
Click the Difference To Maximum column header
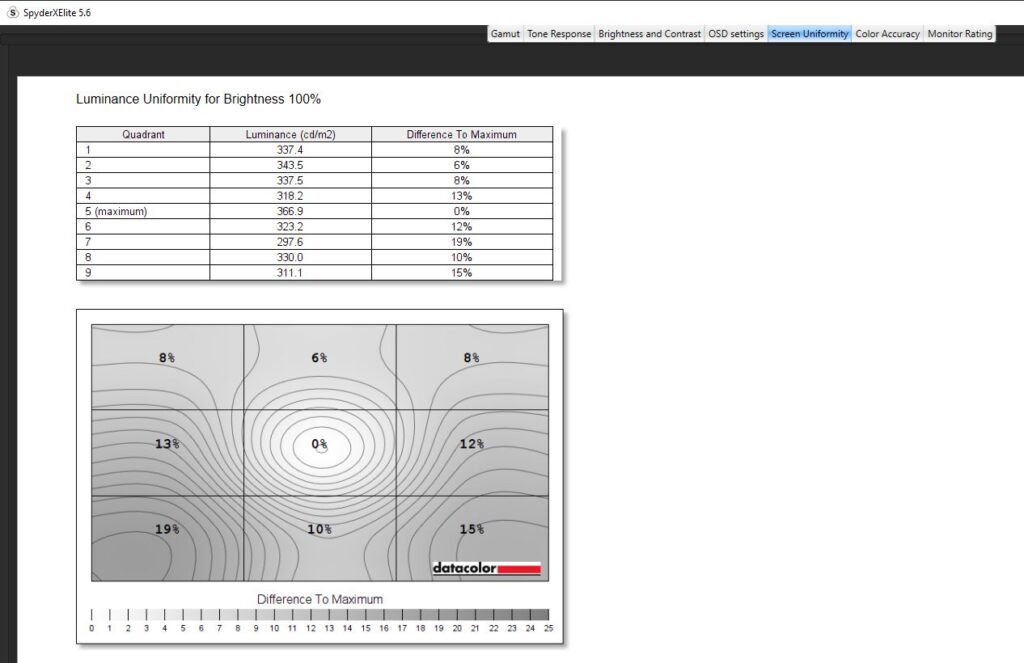(461, 134)
